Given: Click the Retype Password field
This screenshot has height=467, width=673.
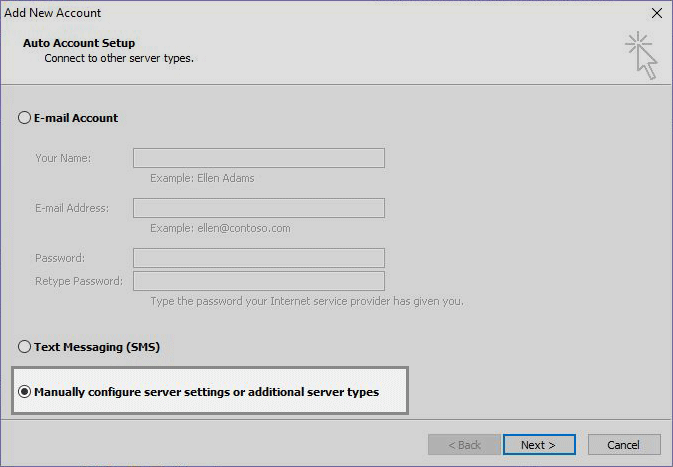Looking at the screenshot, I should (x=258, y=281).
